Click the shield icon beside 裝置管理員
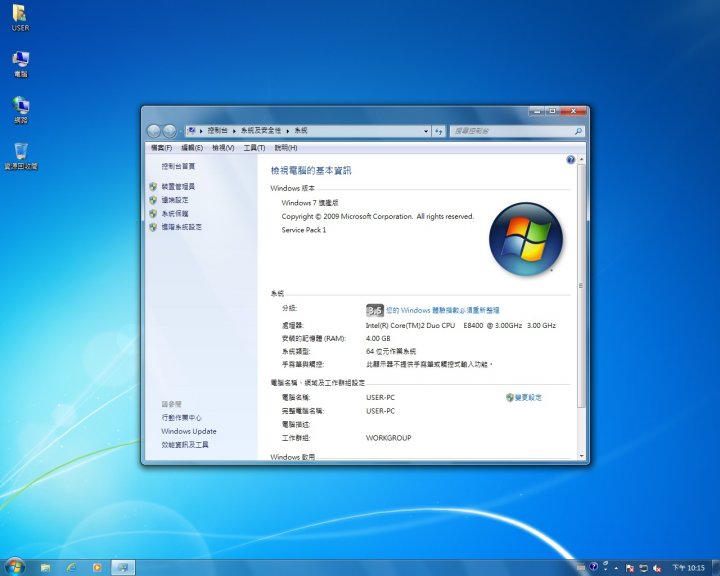 tap(153, 186)
